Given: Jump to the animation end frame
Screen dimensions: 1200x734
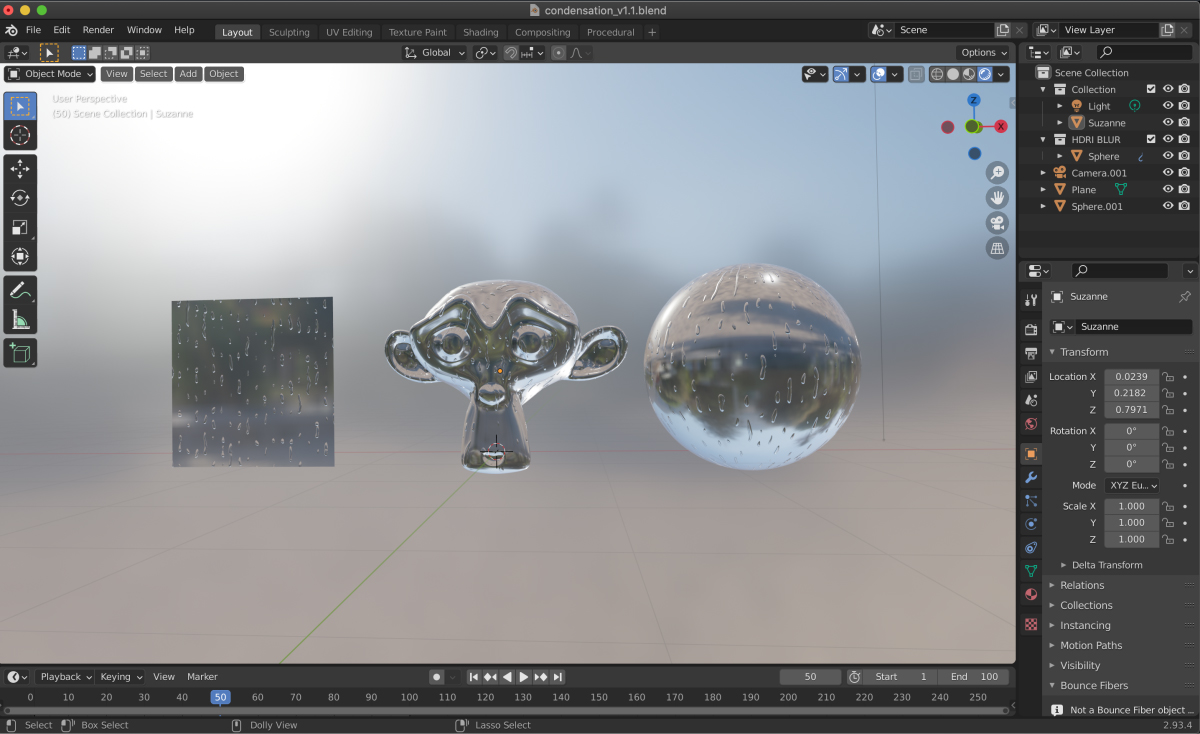Looking at the screenshot, I should click(x=558, y=677).
